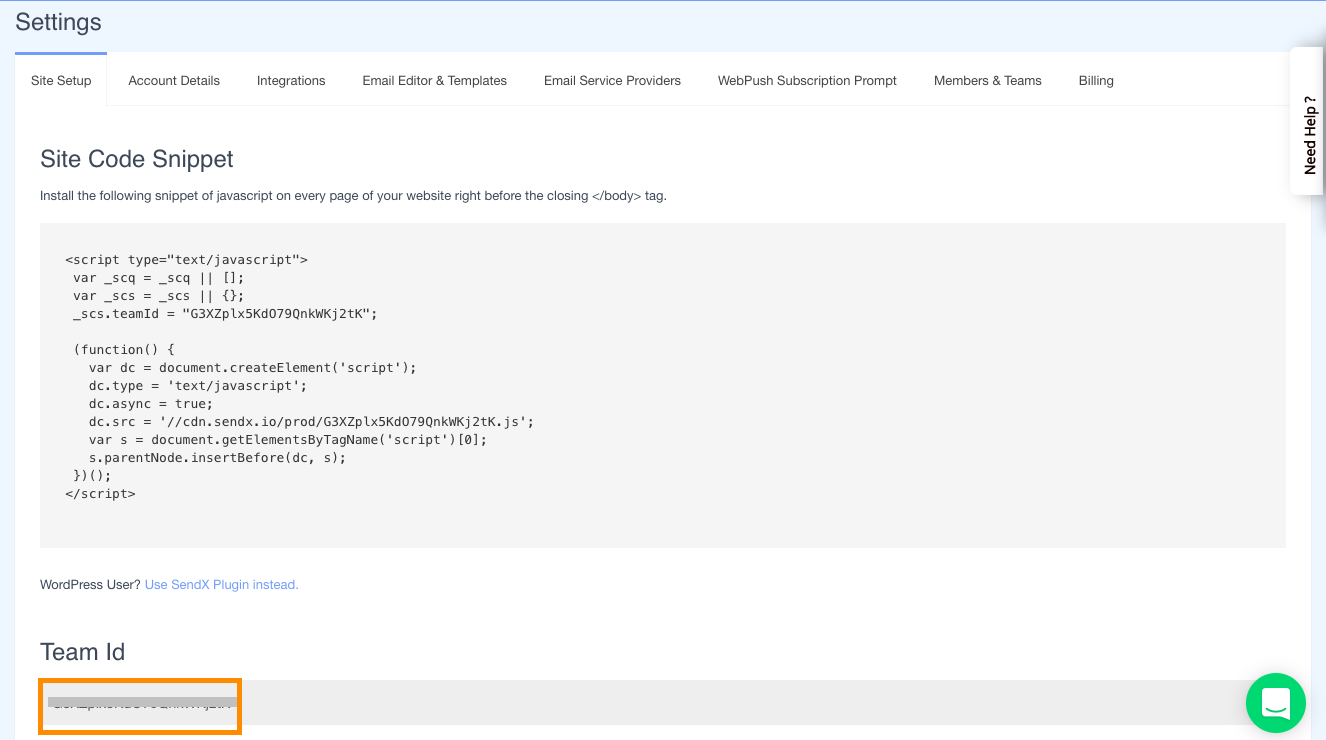Screen dimensions: 1326x740
Task: Open WebPush Subscription Prompt tab
Action: coord(807,80)
